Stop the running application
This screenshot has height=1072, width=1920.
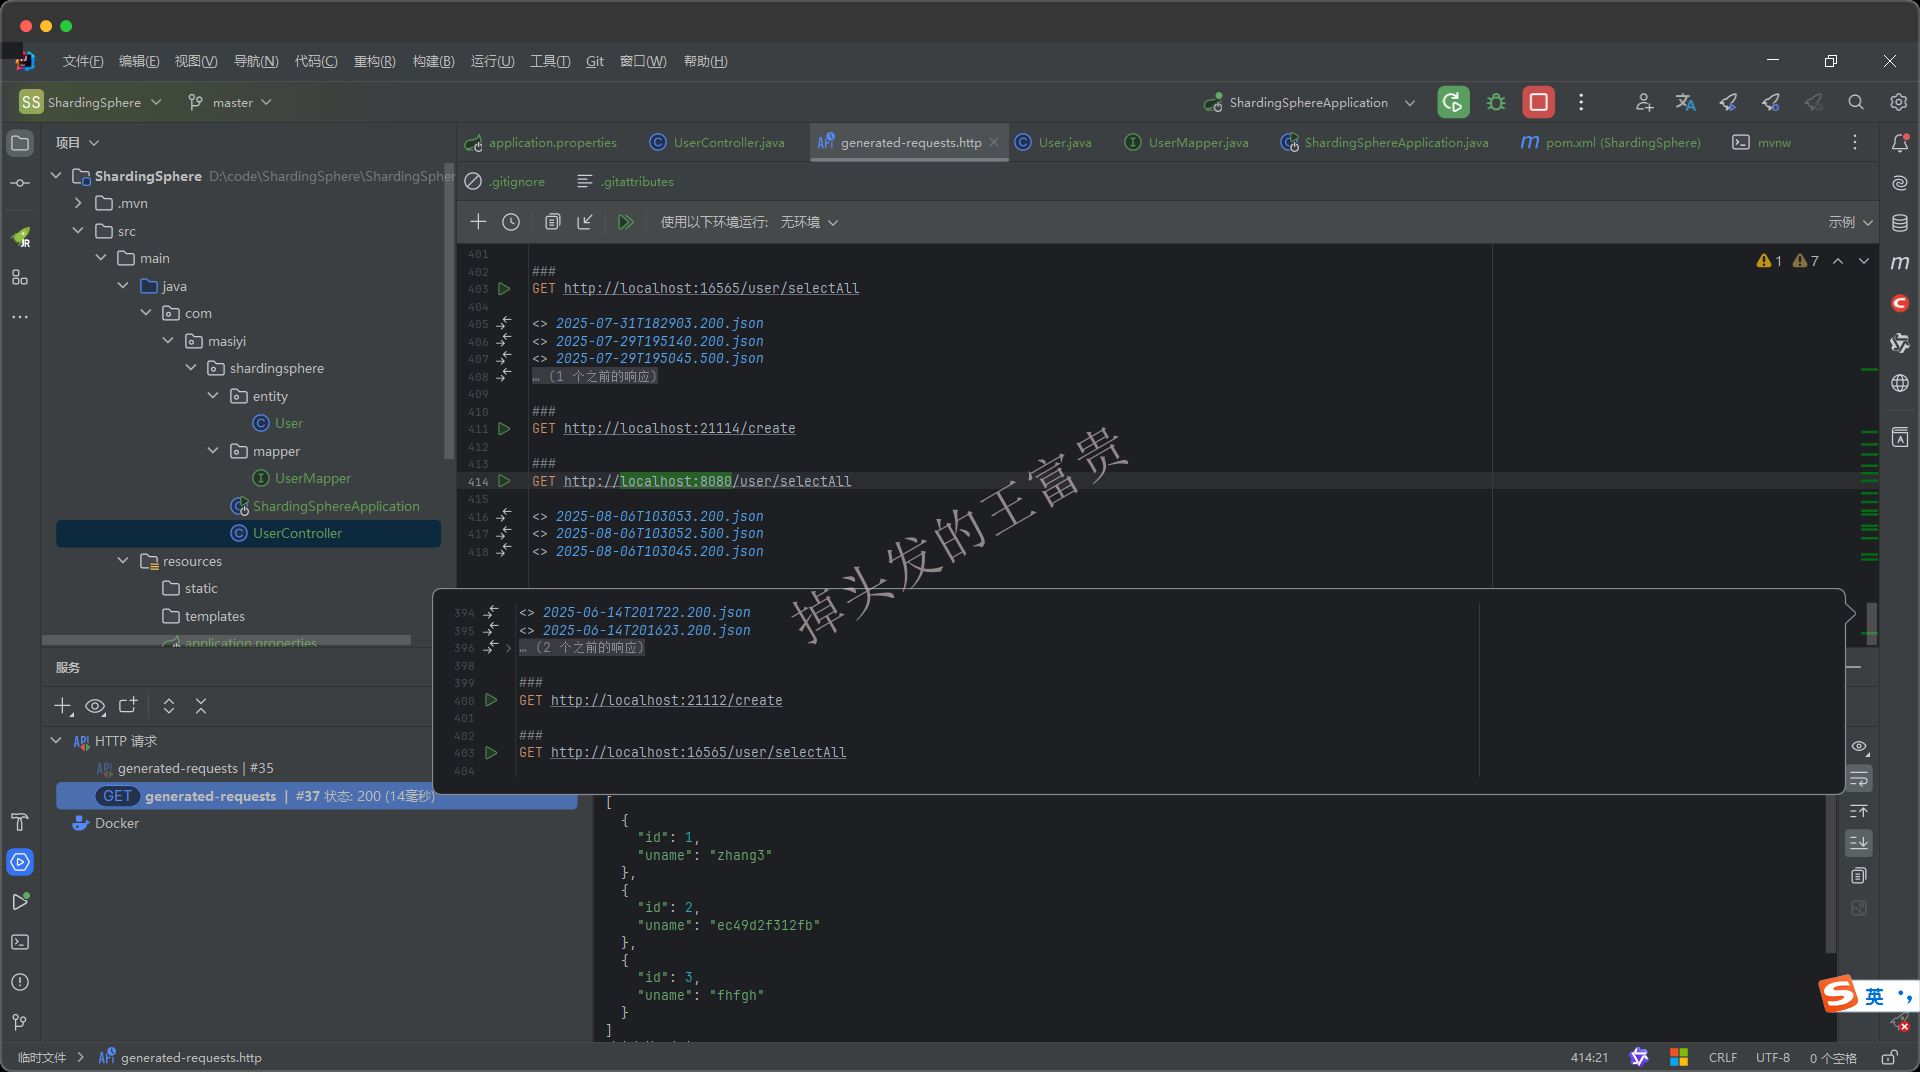tap(1538, 102)
